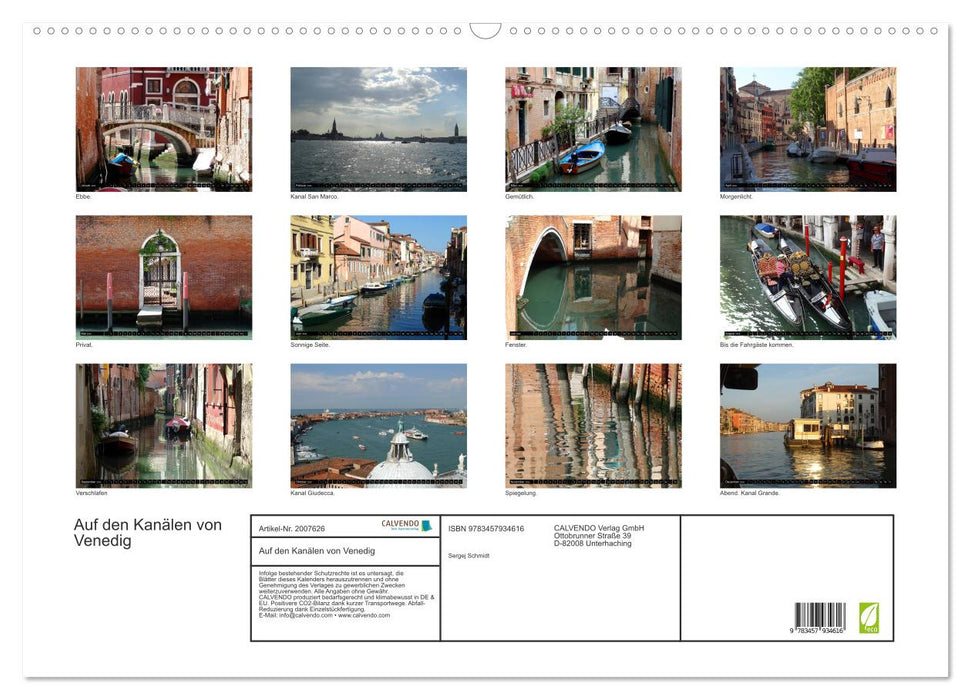This screenshot has height=700, width=971.
Task: Click the calendar strip under Kanal Giudecca
Action: point(378,482)
